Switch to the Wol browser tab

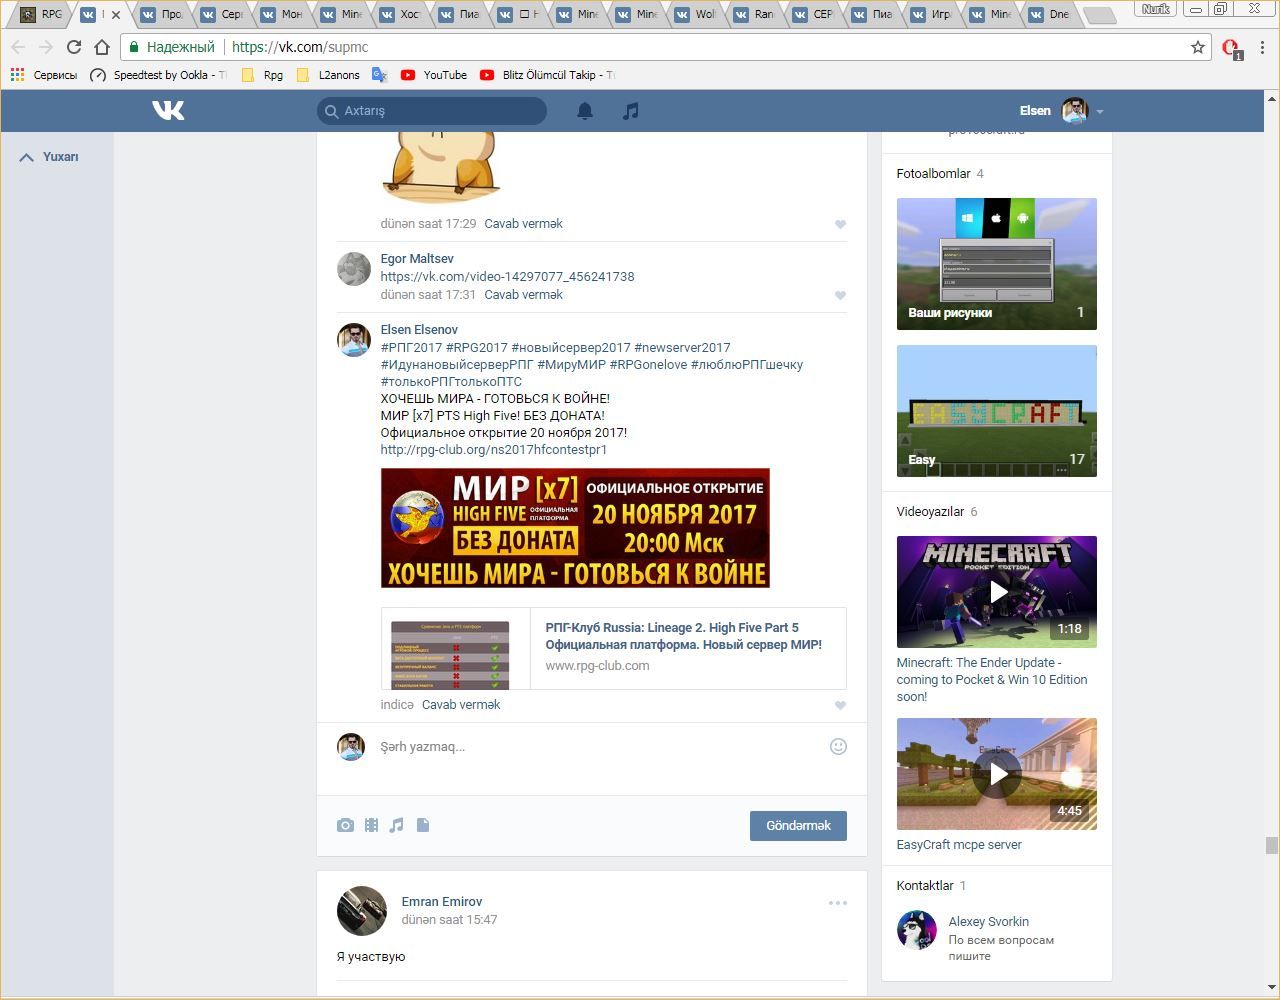click(x=696, y=14)
